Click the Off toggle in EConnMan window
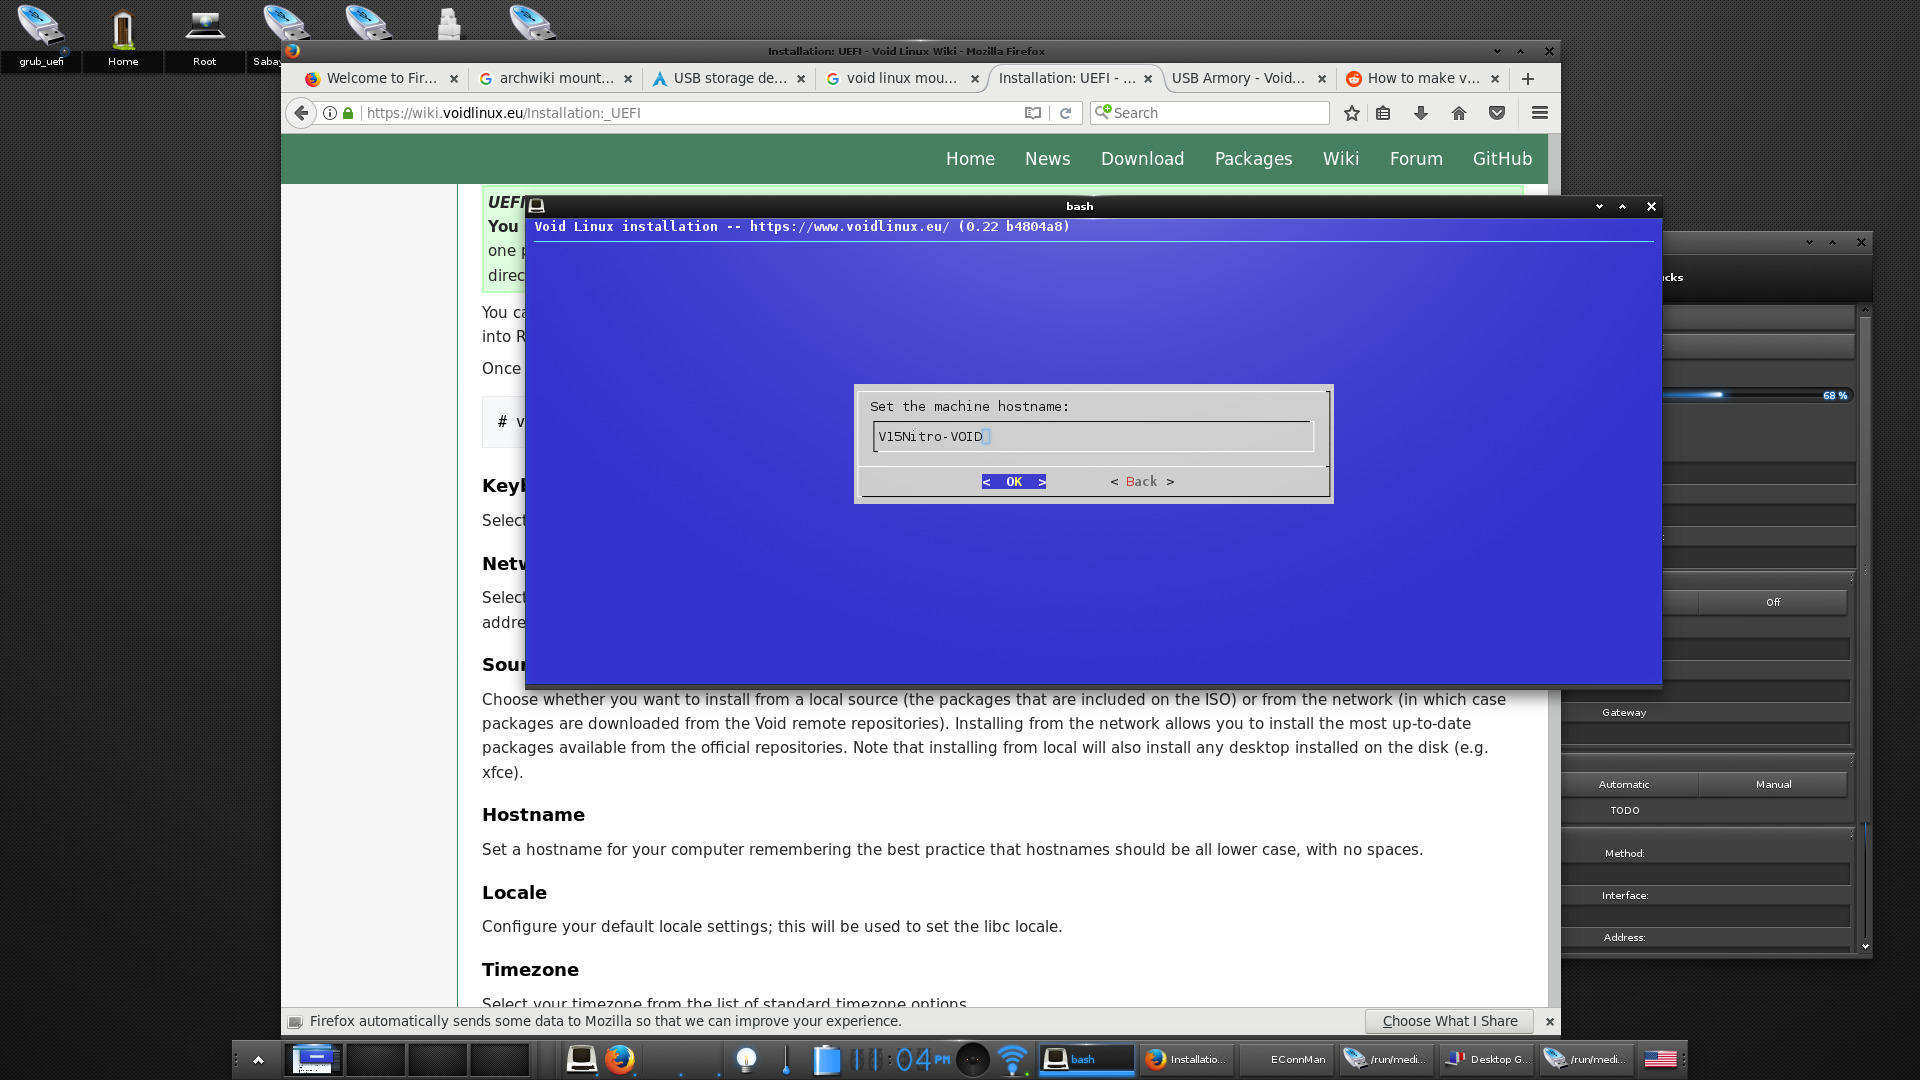Image resolution: width=1920 pixels, height=1080 pixels. click(1772, 602)
